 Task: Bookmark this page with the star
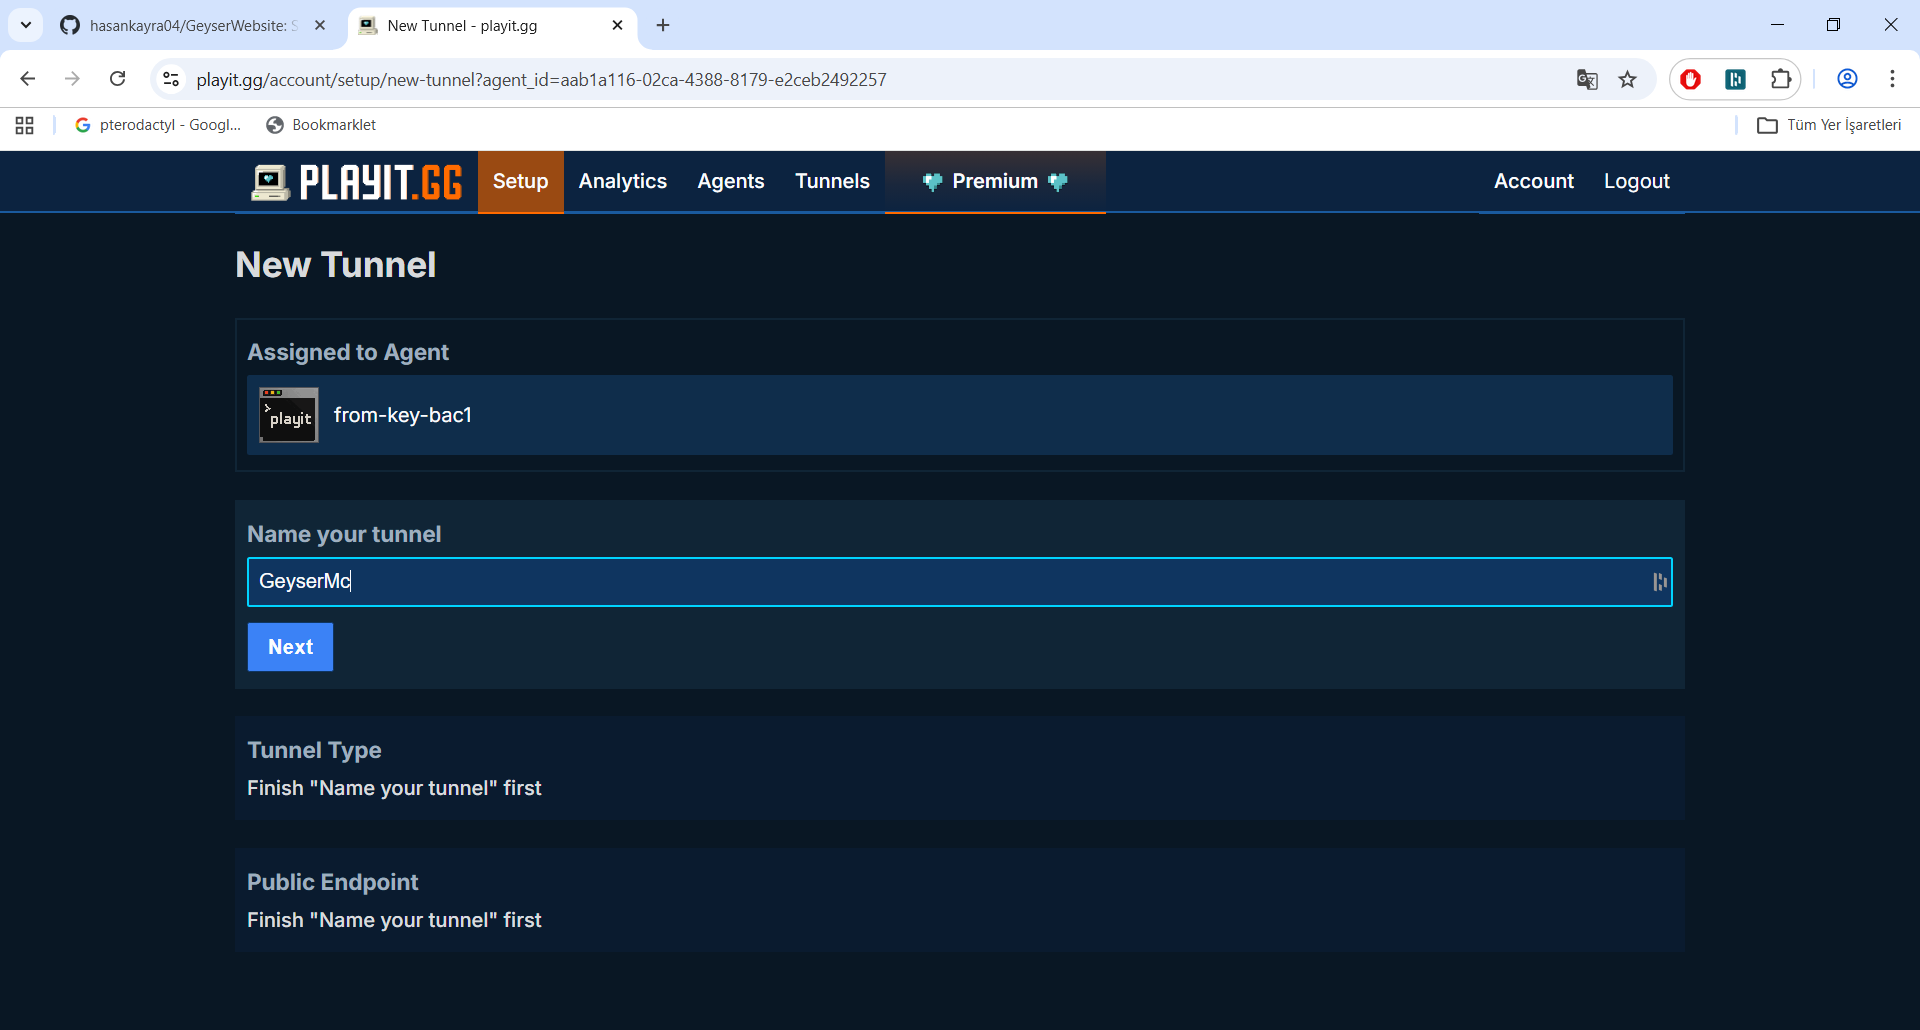tap(1628, 79)
